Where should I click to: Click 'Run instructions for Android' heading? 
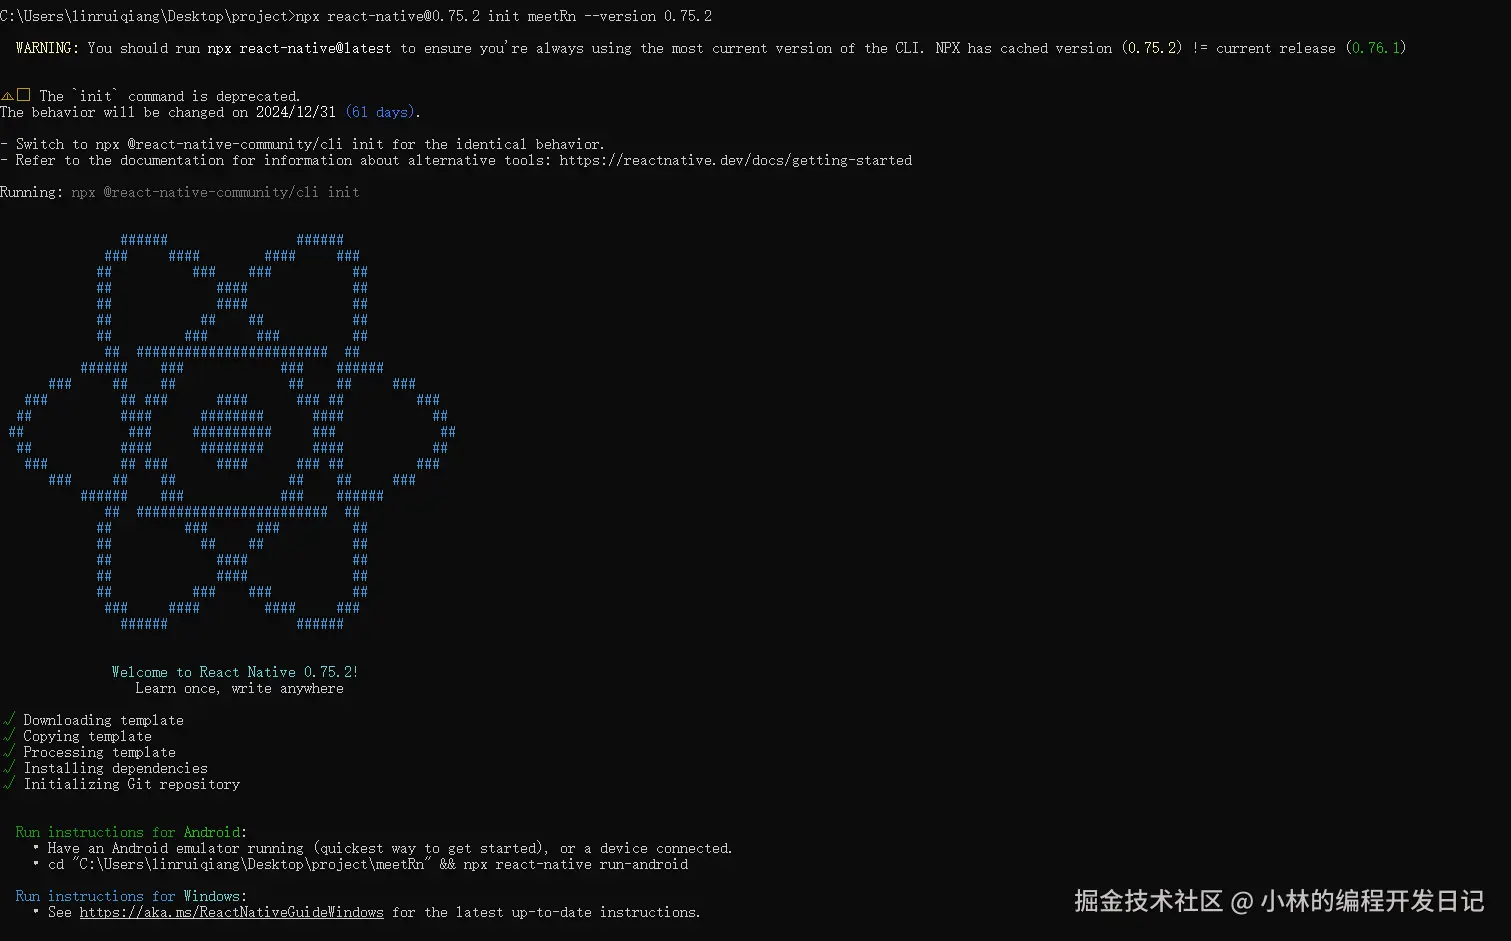click(131, 832)
